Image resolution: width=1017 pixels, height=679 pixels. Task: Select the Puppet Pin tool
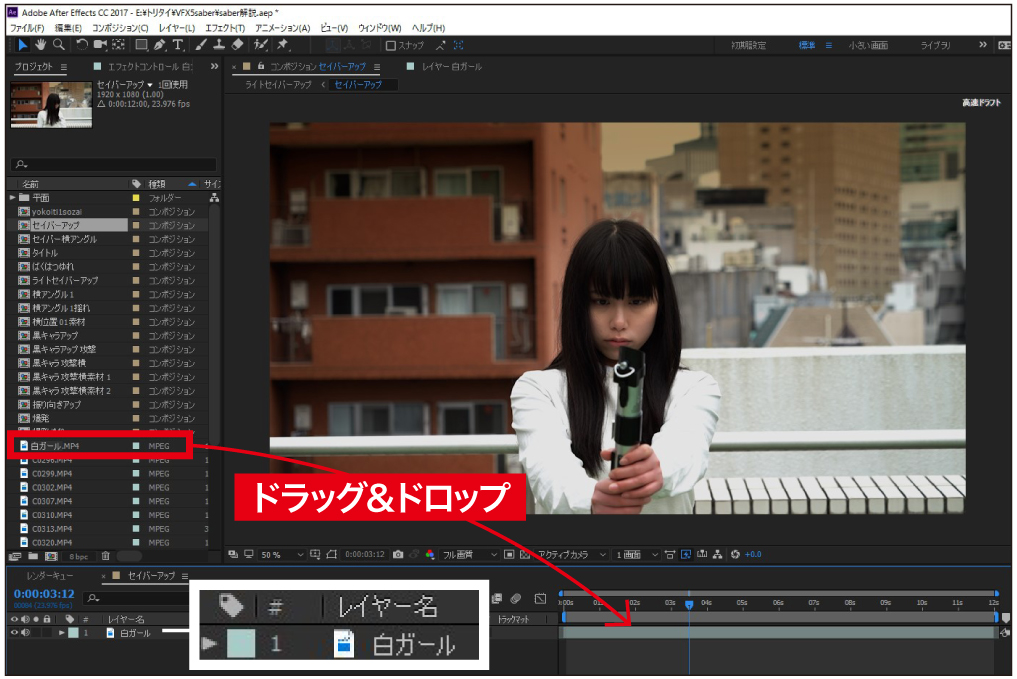click(283, 45)
